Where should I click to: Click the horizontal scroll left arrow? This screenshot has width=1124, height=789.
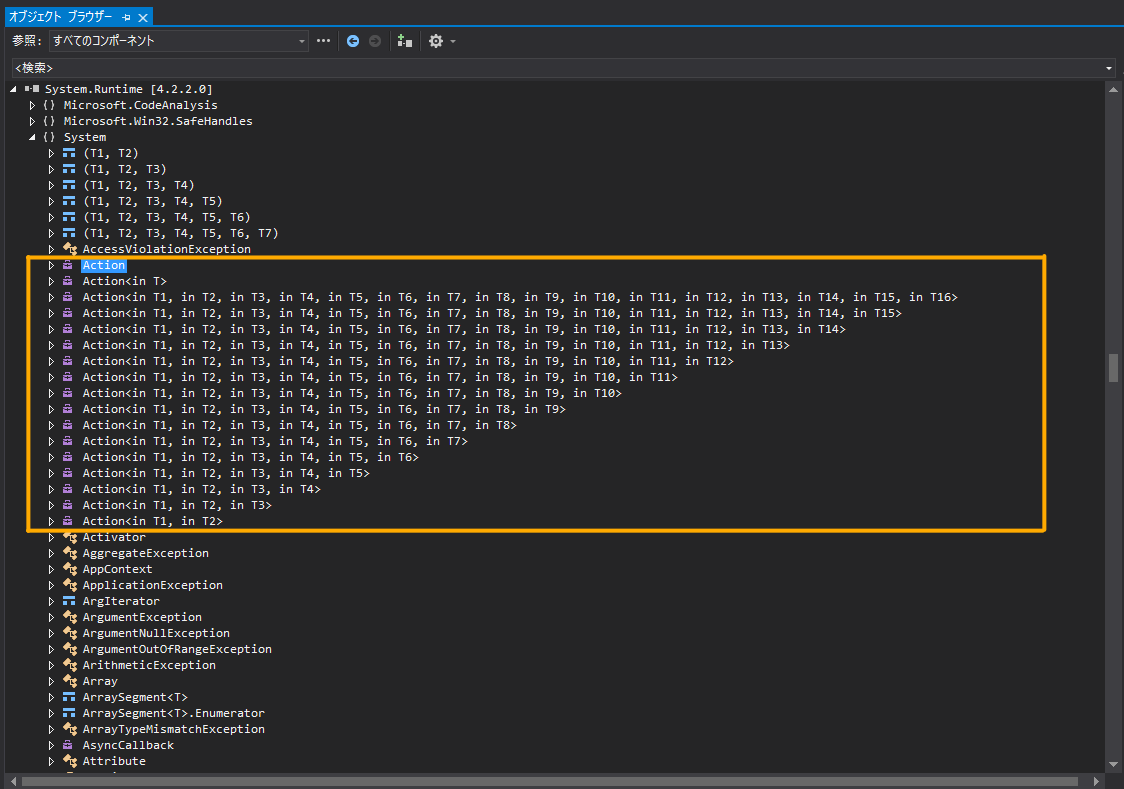point(14,781)
